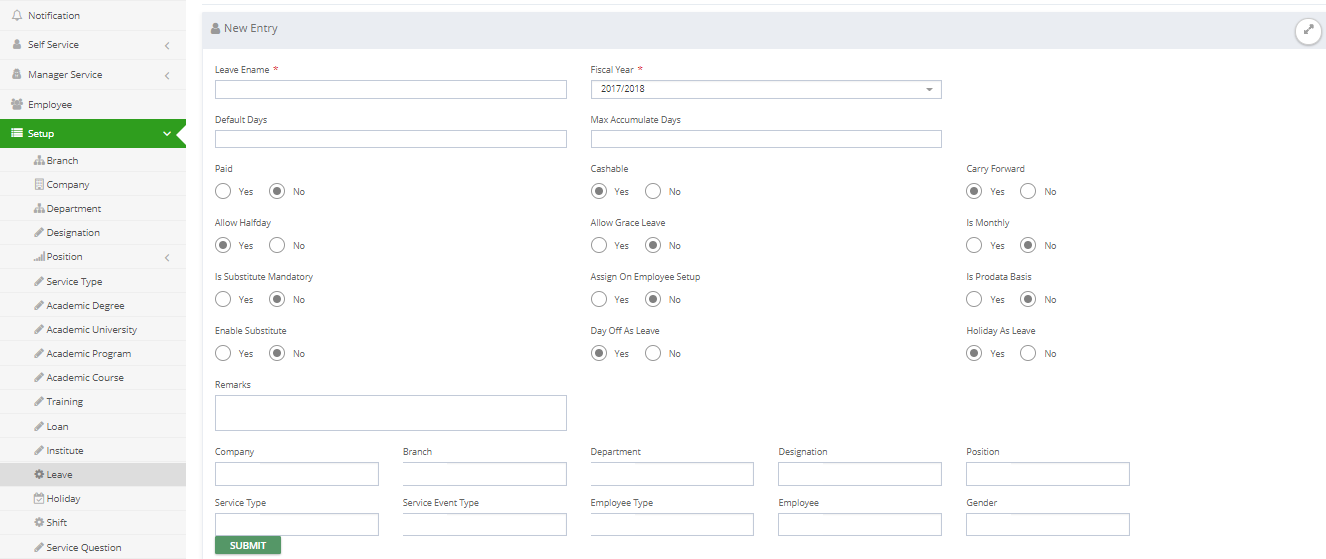Expand the Manager Service submenu
The image size is (1326, 559).
pyautogui.click(x=93, y=75)
